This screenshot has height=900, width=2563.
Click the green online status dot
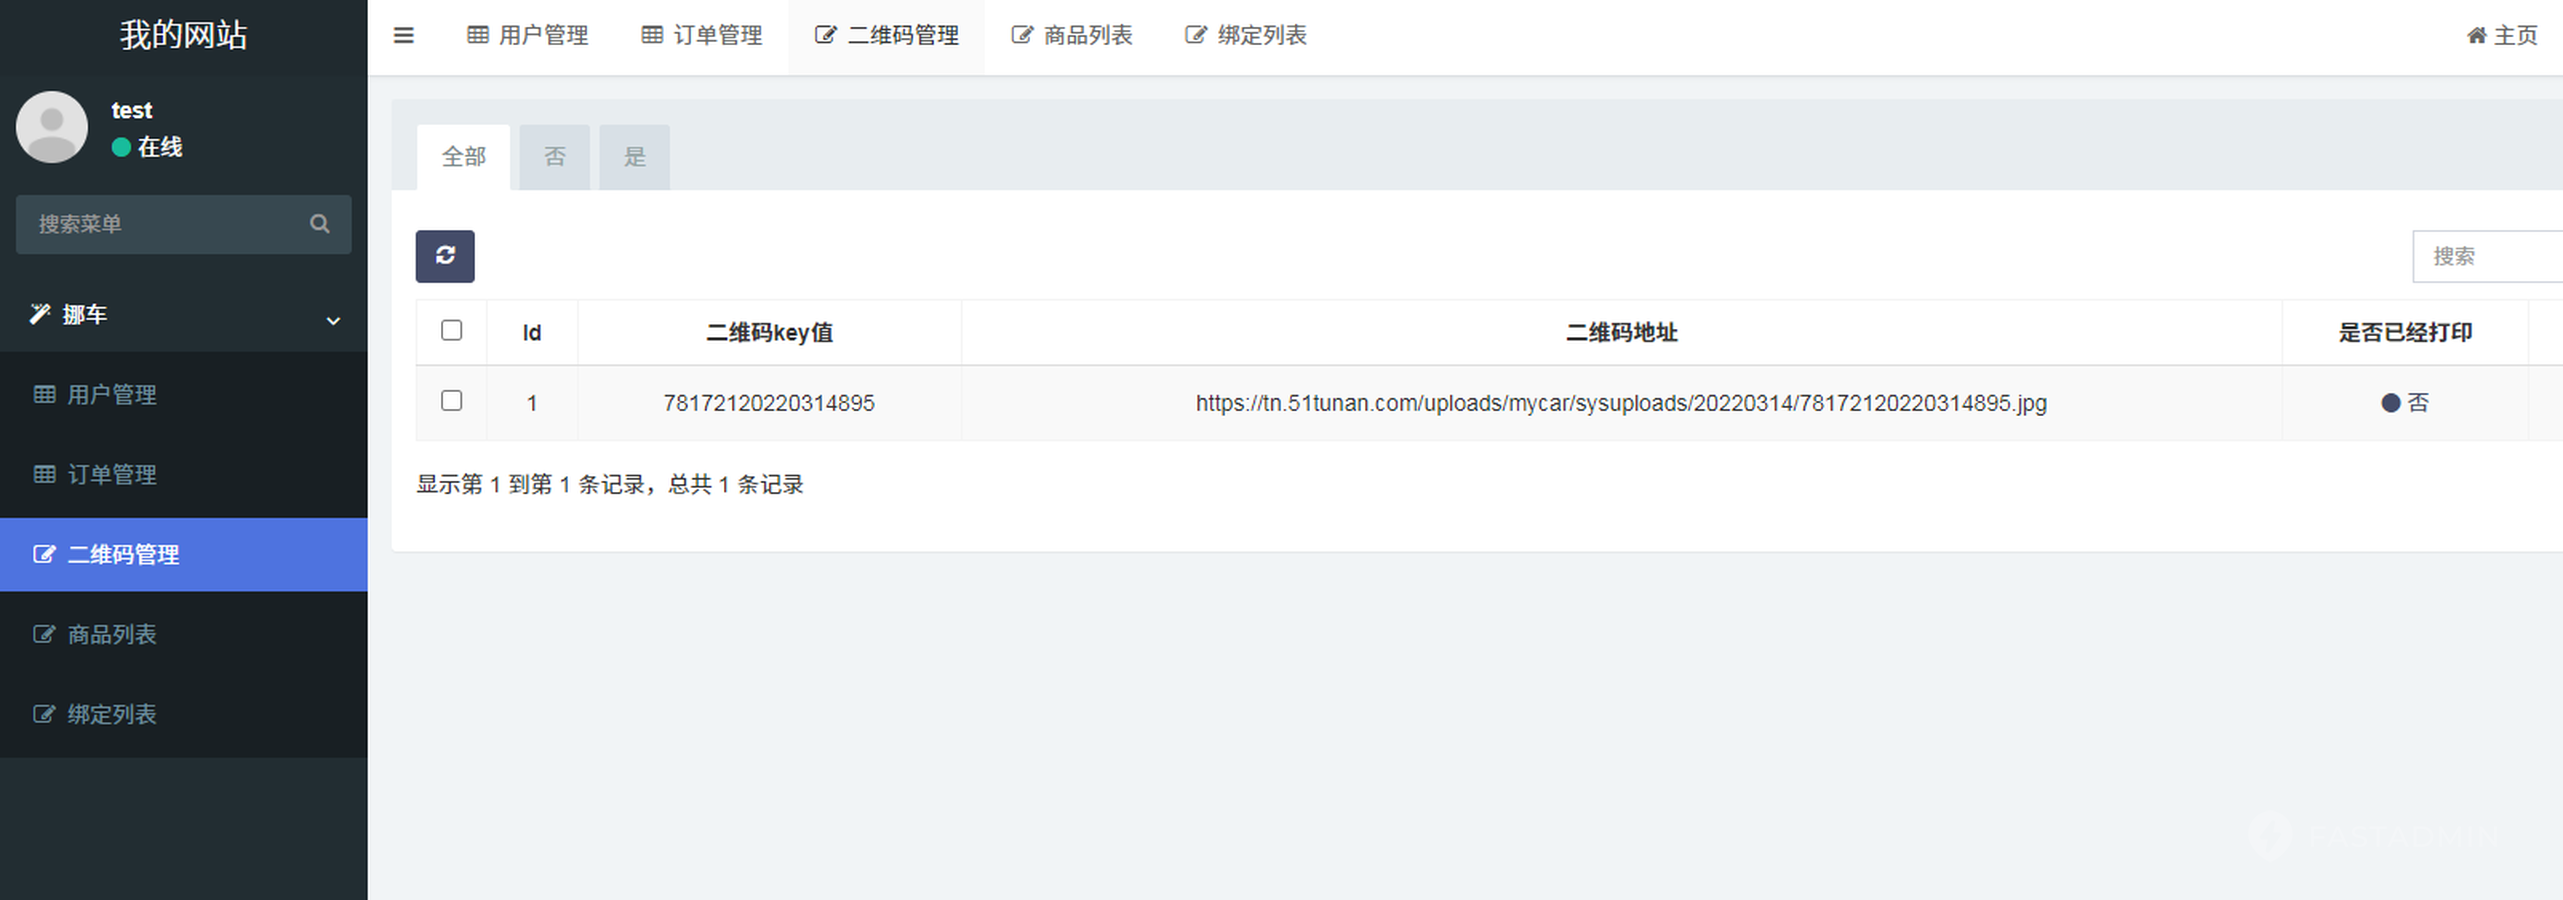121,148
